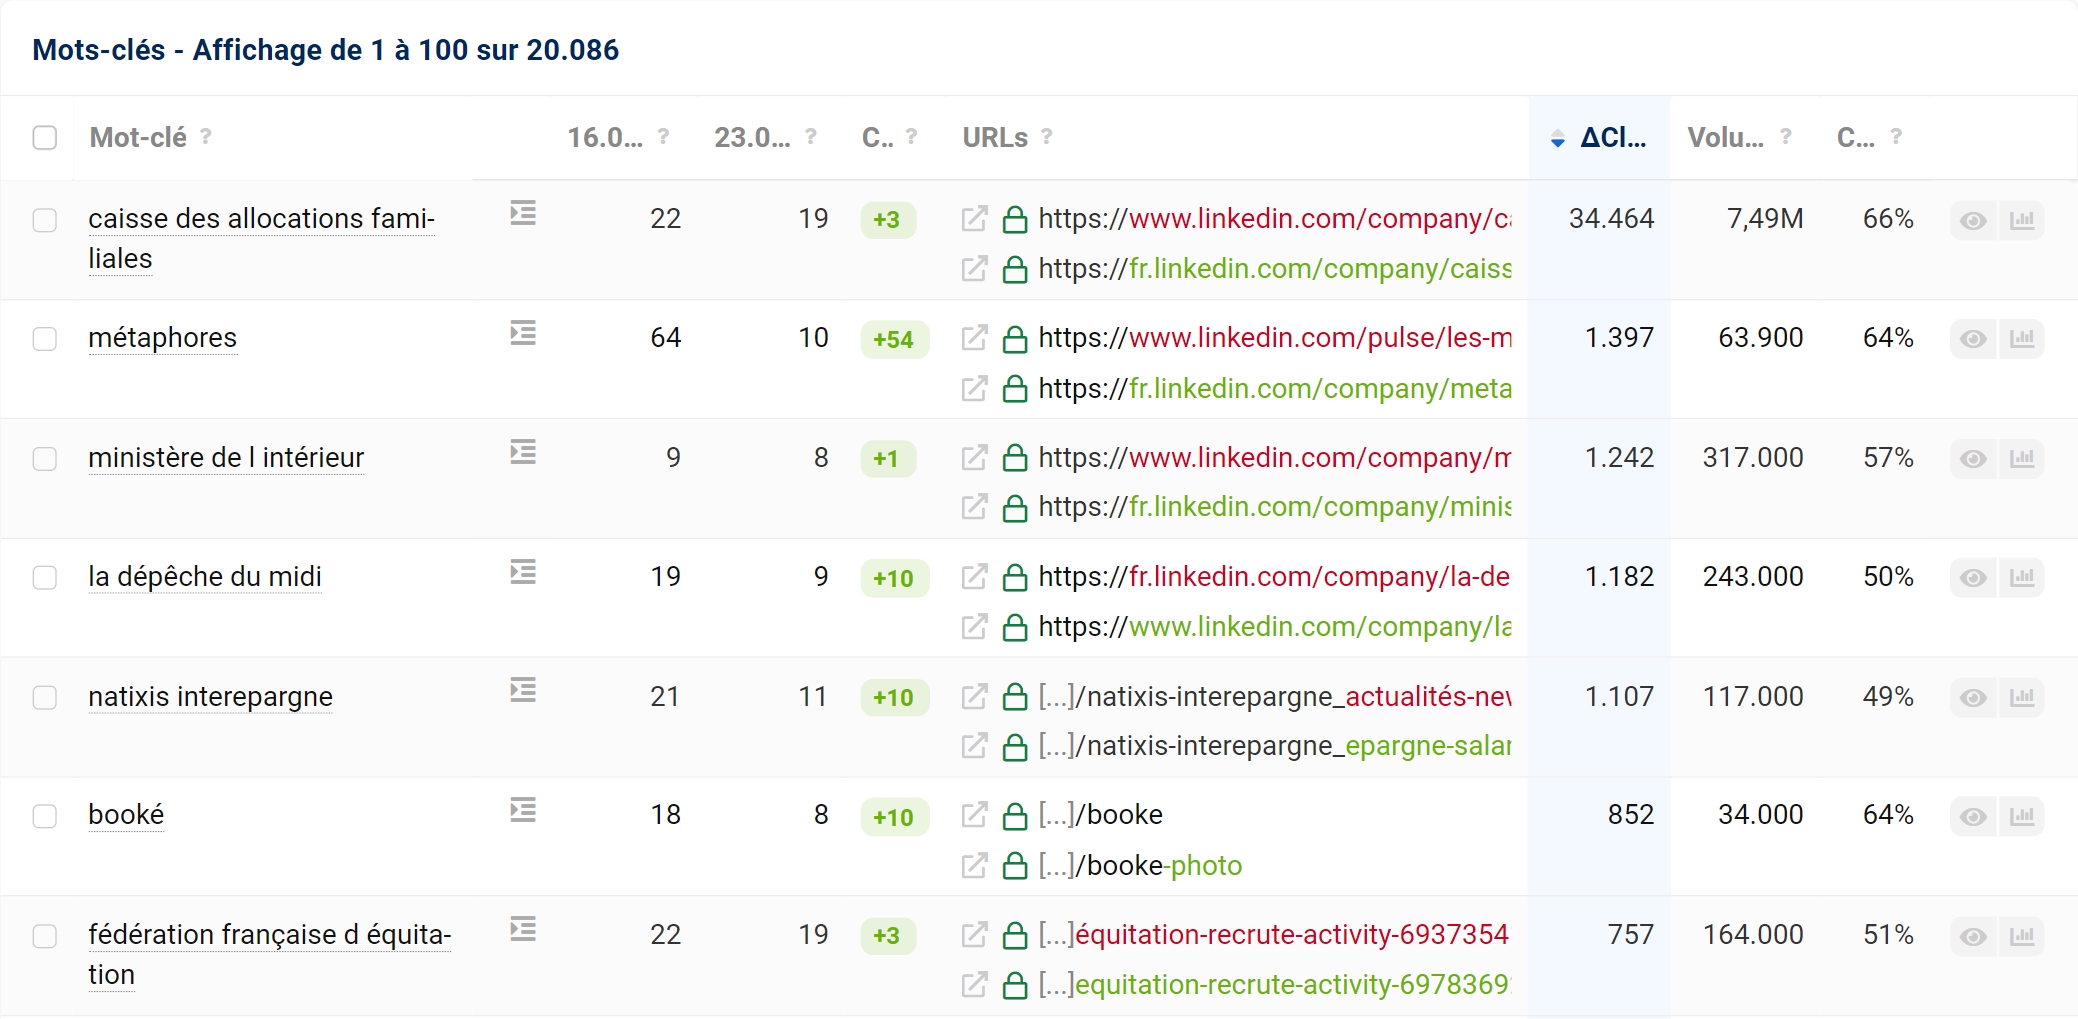2078x1019 pixels.
Task: Open chart icon for la dépêche du midi
Action: (2022, 578)
